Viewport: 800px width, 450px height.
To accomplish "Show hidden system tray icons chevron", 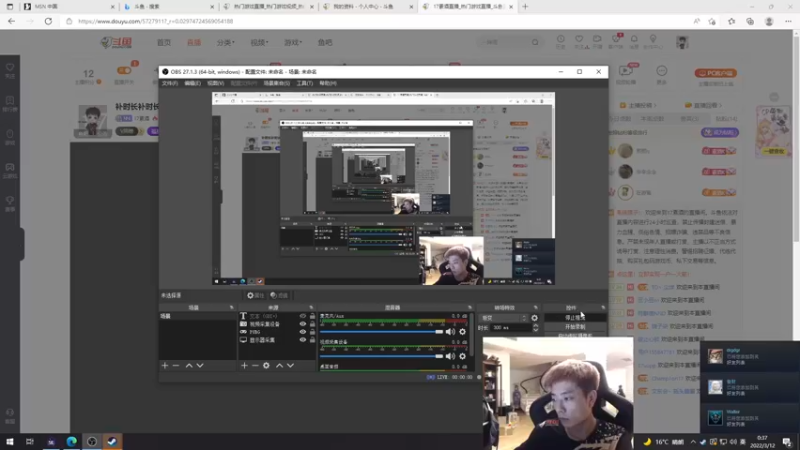I will tap(693, 442).
